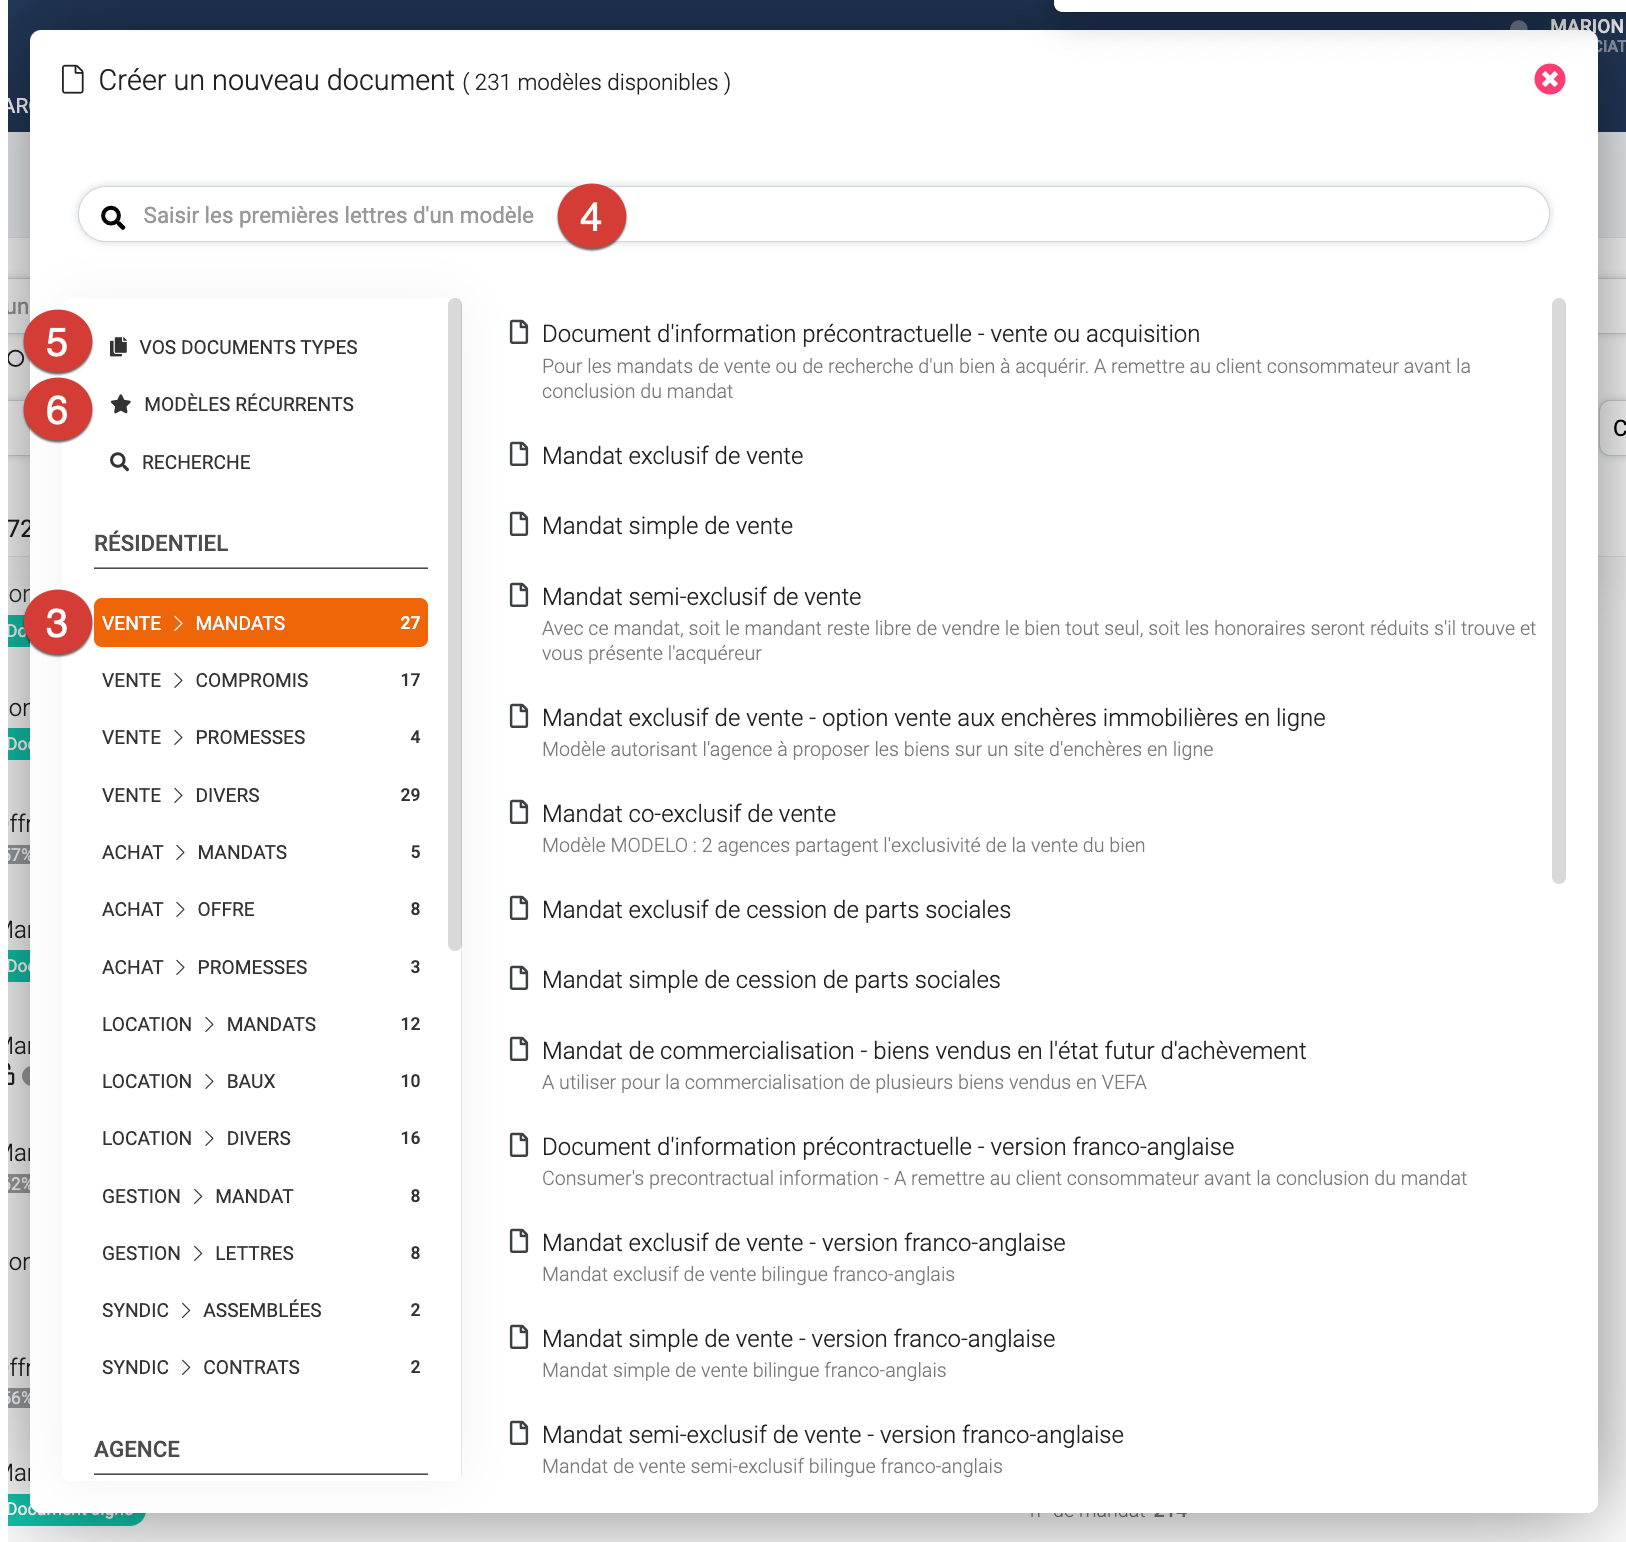1626x1542 pixels.
Task: Open Mandat semi-exclusif de vente template
Action: pyautogui.click(x=701, y=597)
